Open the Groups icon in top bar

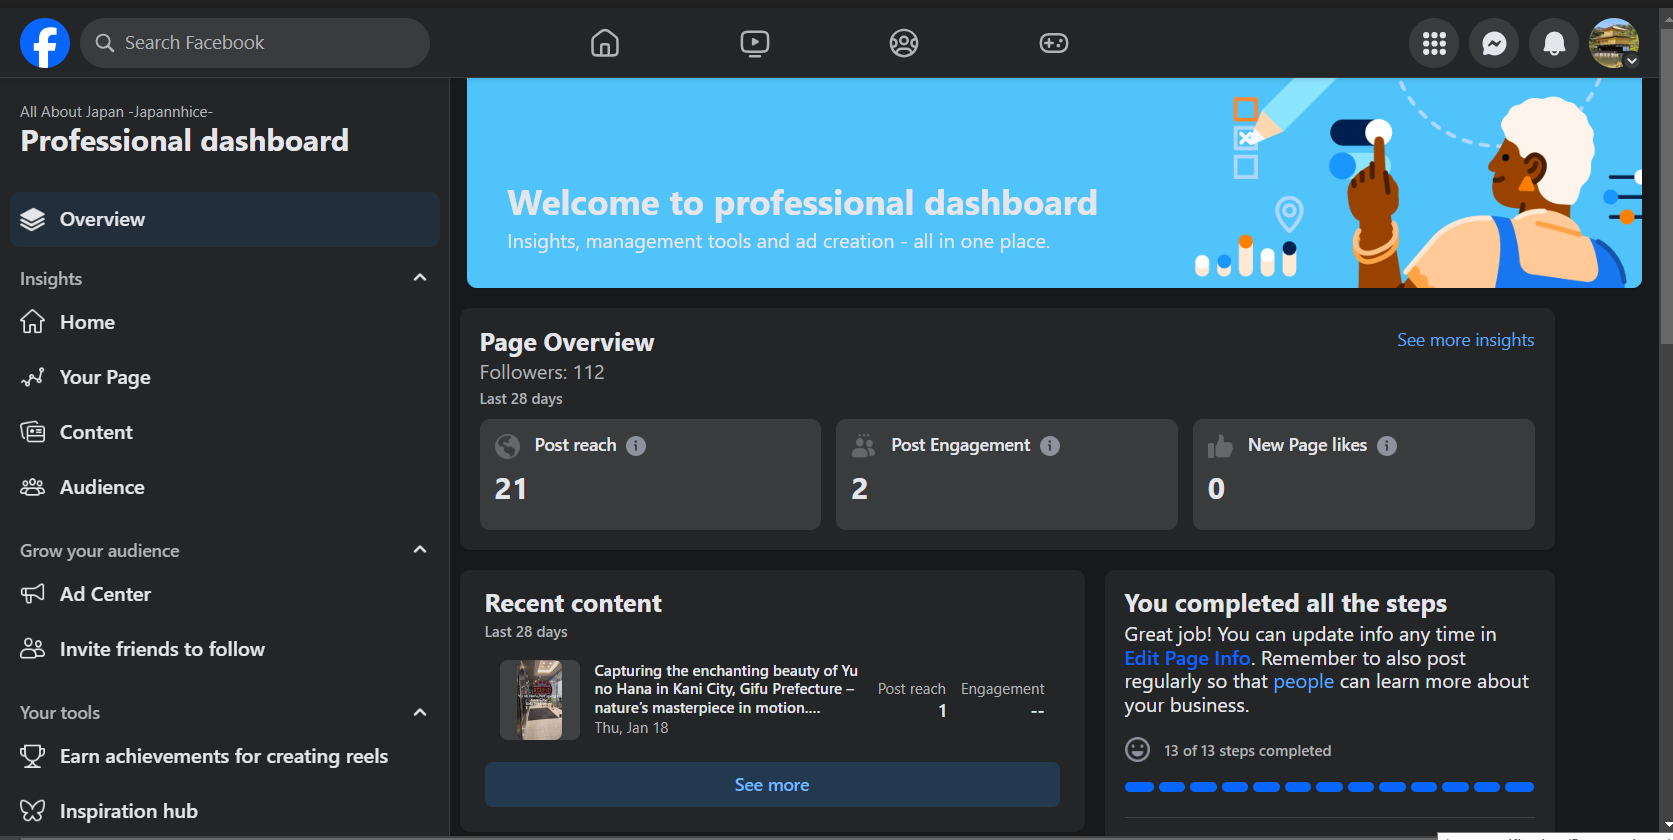point(904,43)
